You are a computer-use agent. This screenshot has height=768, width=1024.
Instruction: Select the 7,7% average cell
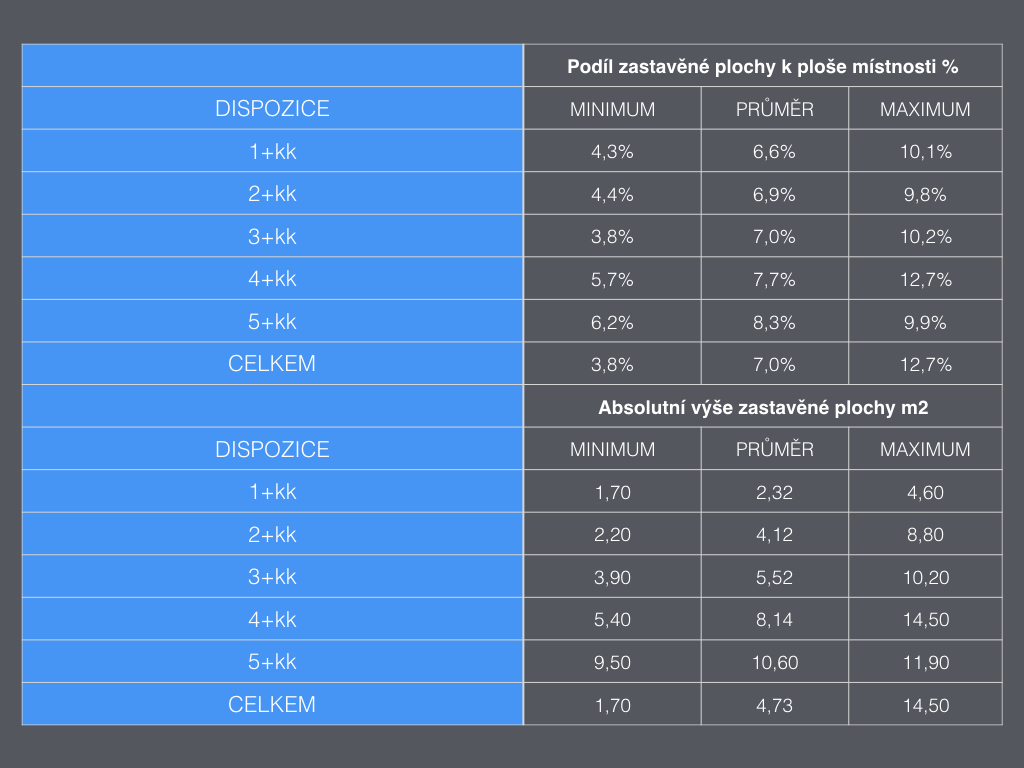[774, 280]
